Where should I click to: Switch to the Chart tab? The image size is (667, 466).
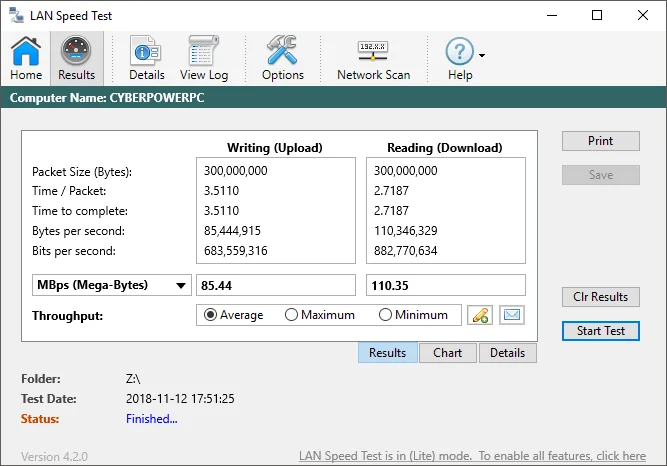pos(447,353)
